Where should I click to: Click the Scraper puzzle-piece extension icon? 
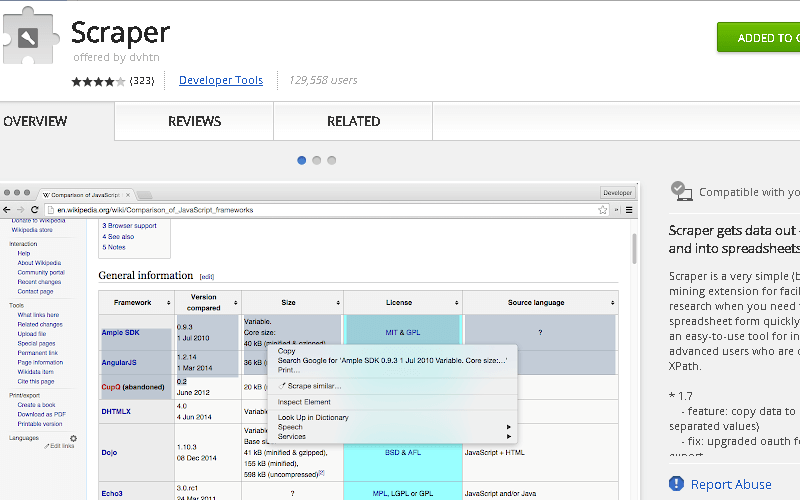[x=31, y=36]
